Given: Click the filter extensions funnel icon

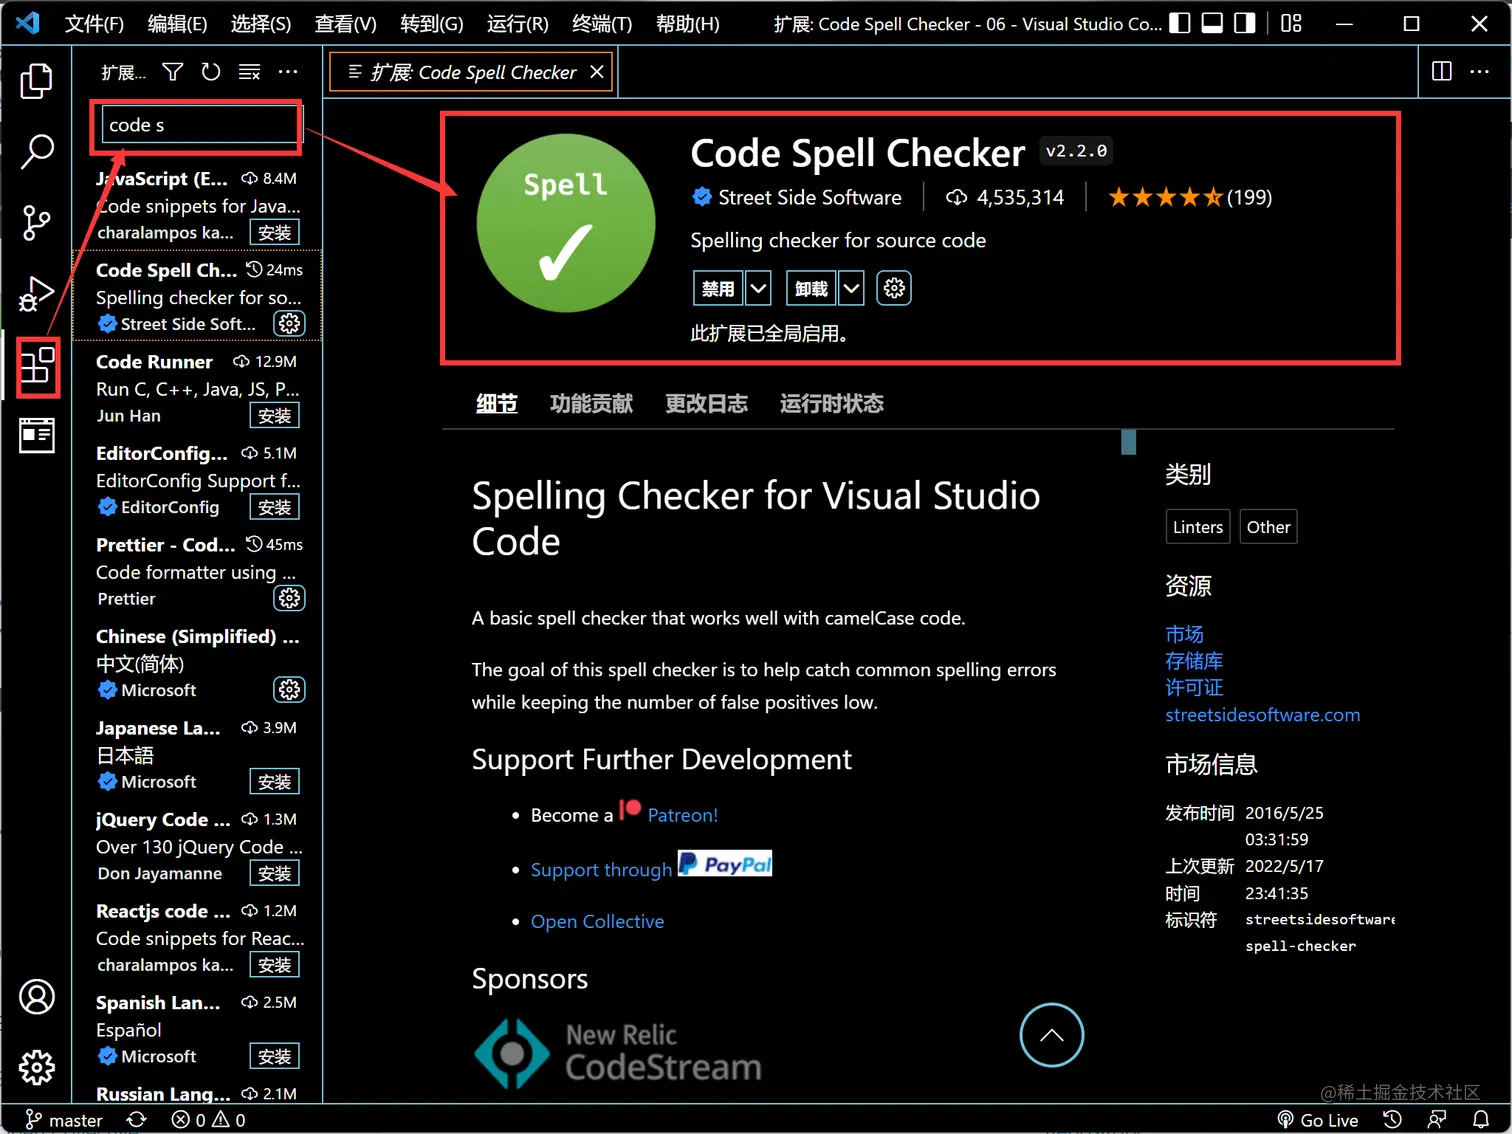Looking at the screenshot, I should 172,71.
